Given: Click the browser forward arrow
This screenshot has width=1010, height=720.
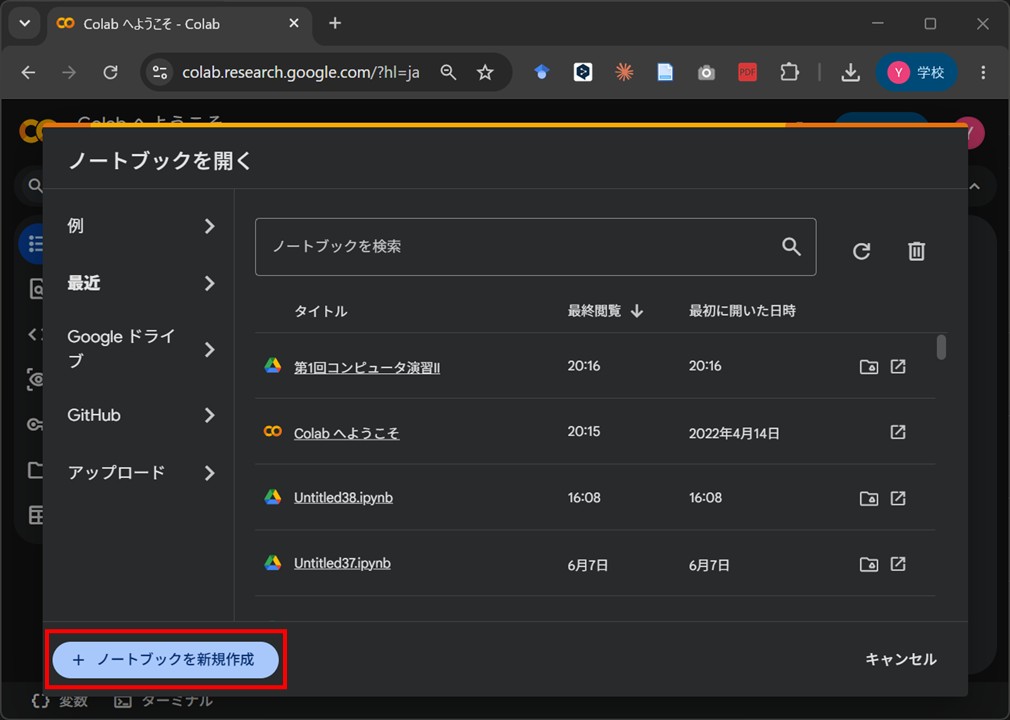Looking at the screenshot, I should [x=69, y=72].
